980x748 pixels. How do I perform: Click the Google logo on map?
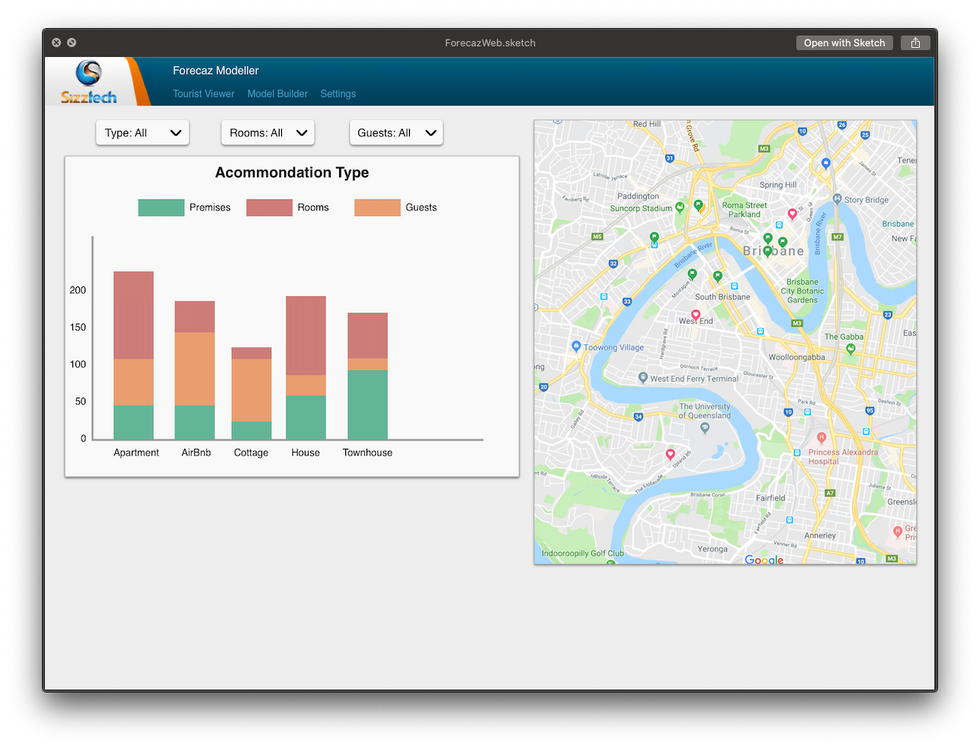click(x=764, y=560)
